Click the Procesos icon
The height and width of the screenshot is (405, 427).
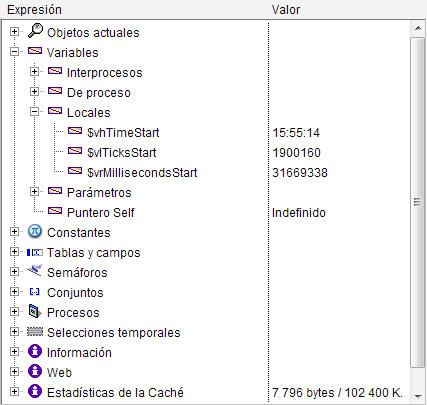pyautogui.click(x=35, y=311)
